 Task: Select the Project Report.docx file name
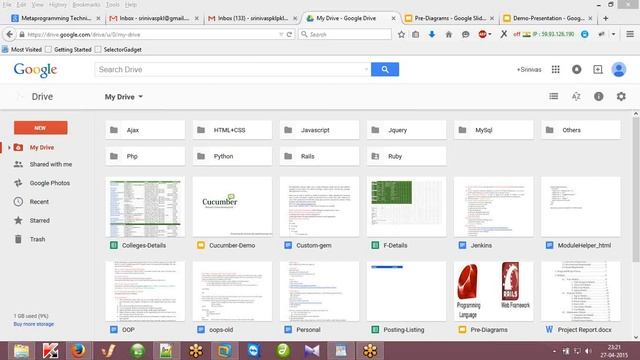584,329
